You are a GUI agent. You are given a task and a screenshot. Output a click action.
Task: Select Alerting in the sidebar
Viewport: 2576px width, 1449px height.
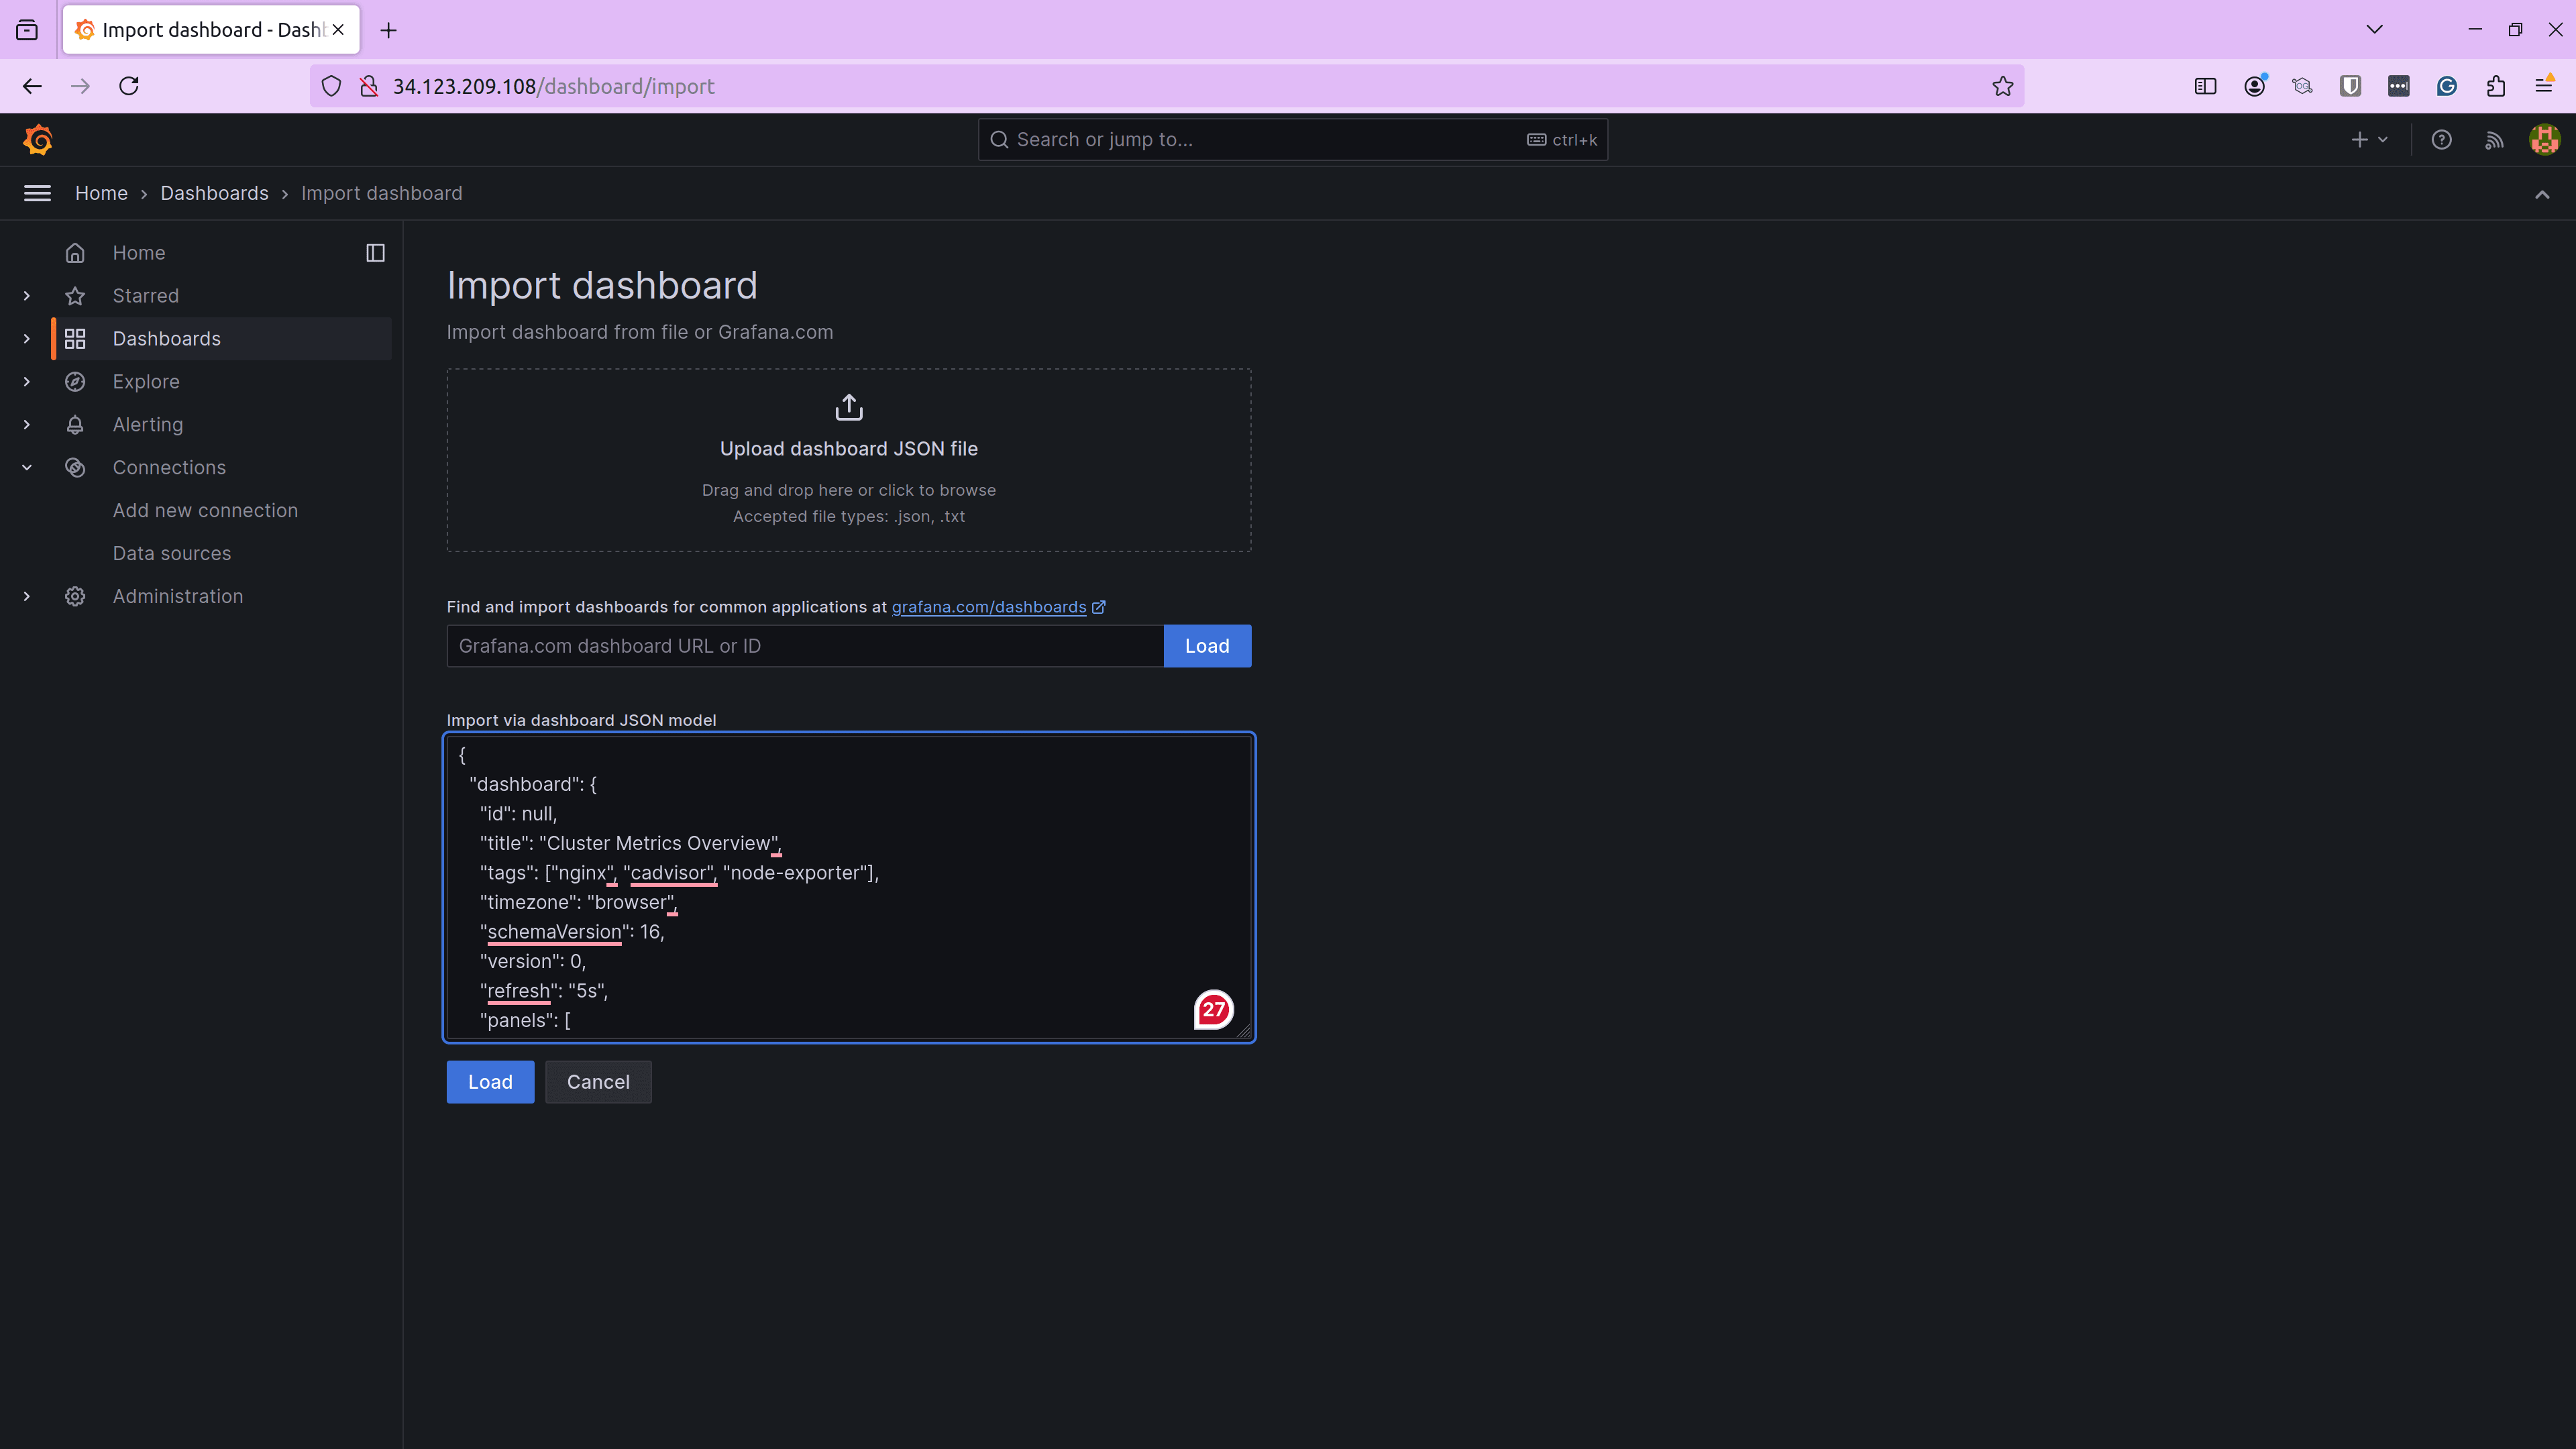point(148,425)
